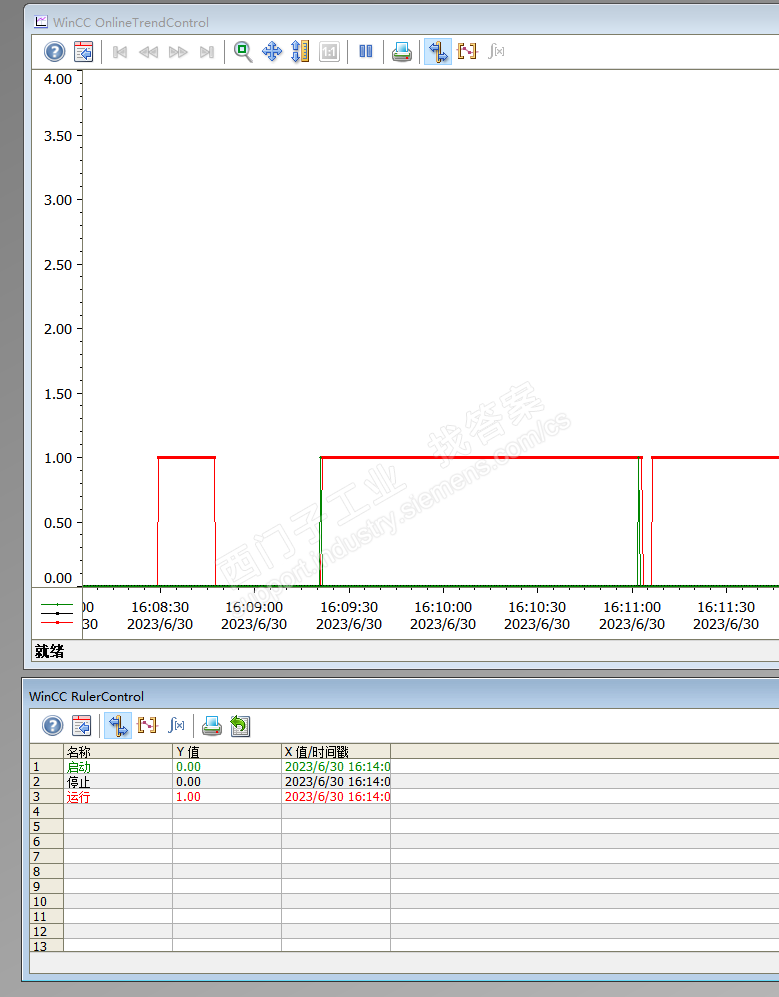Select the 启动 name cell in row 1
This screenshot has height=997, width=779.
coord(118,766)
